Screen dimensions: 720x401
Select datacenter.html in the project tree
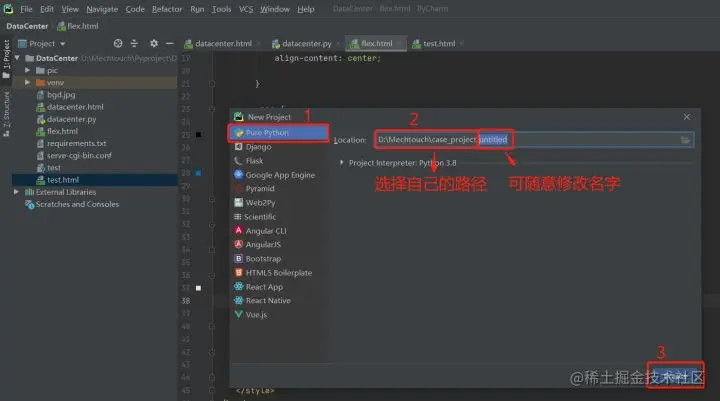[x=75, y=107]
